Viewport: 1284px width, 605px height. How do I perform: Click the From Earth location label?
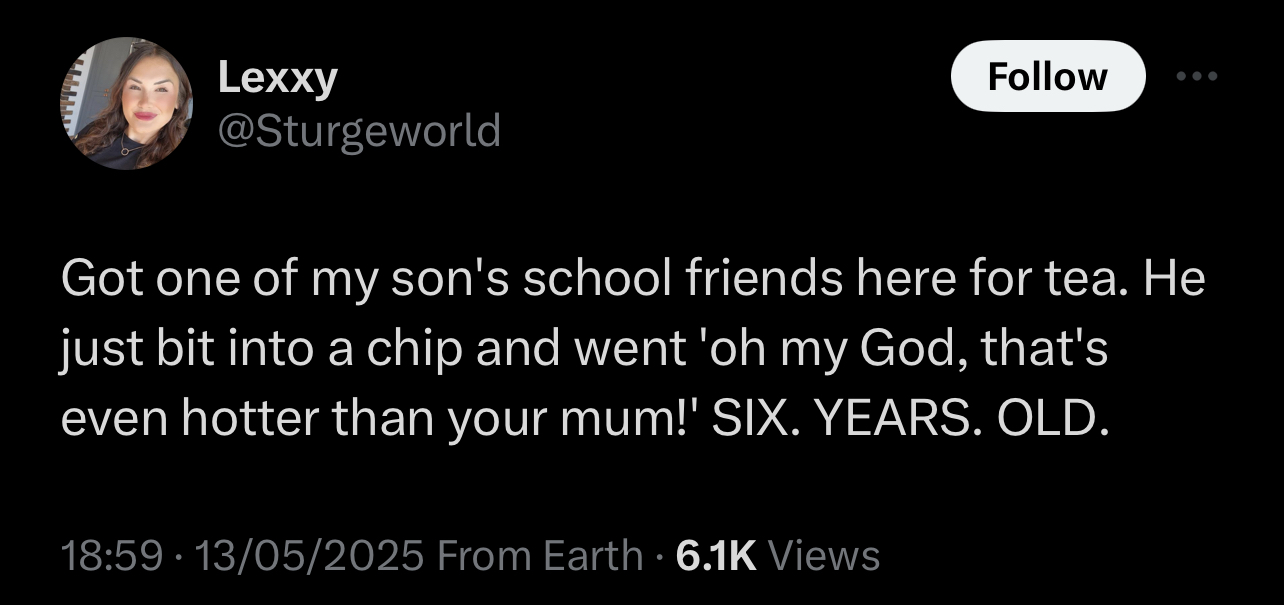[541, 554]
